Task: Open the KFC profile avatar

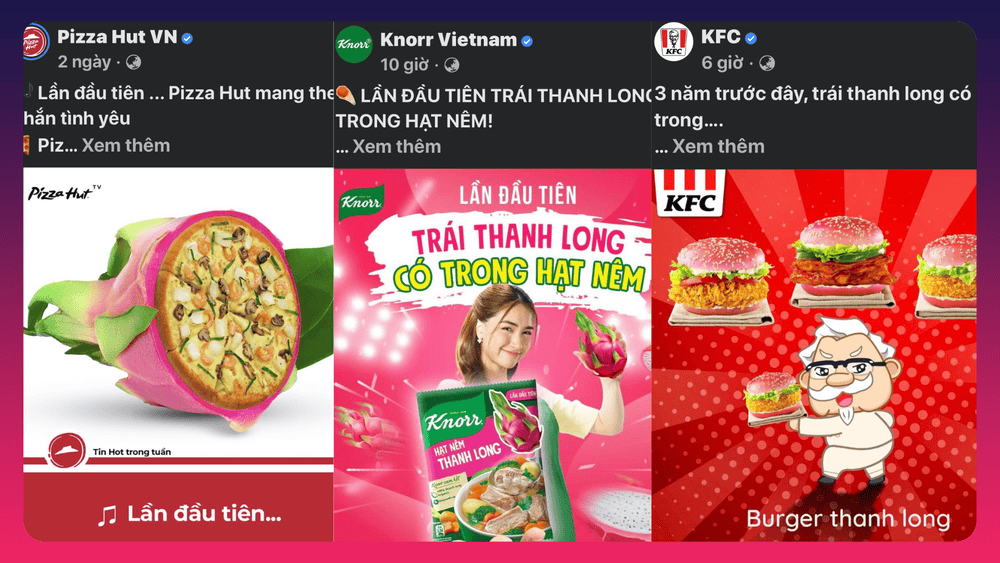Action: click(x=673, y=42)
